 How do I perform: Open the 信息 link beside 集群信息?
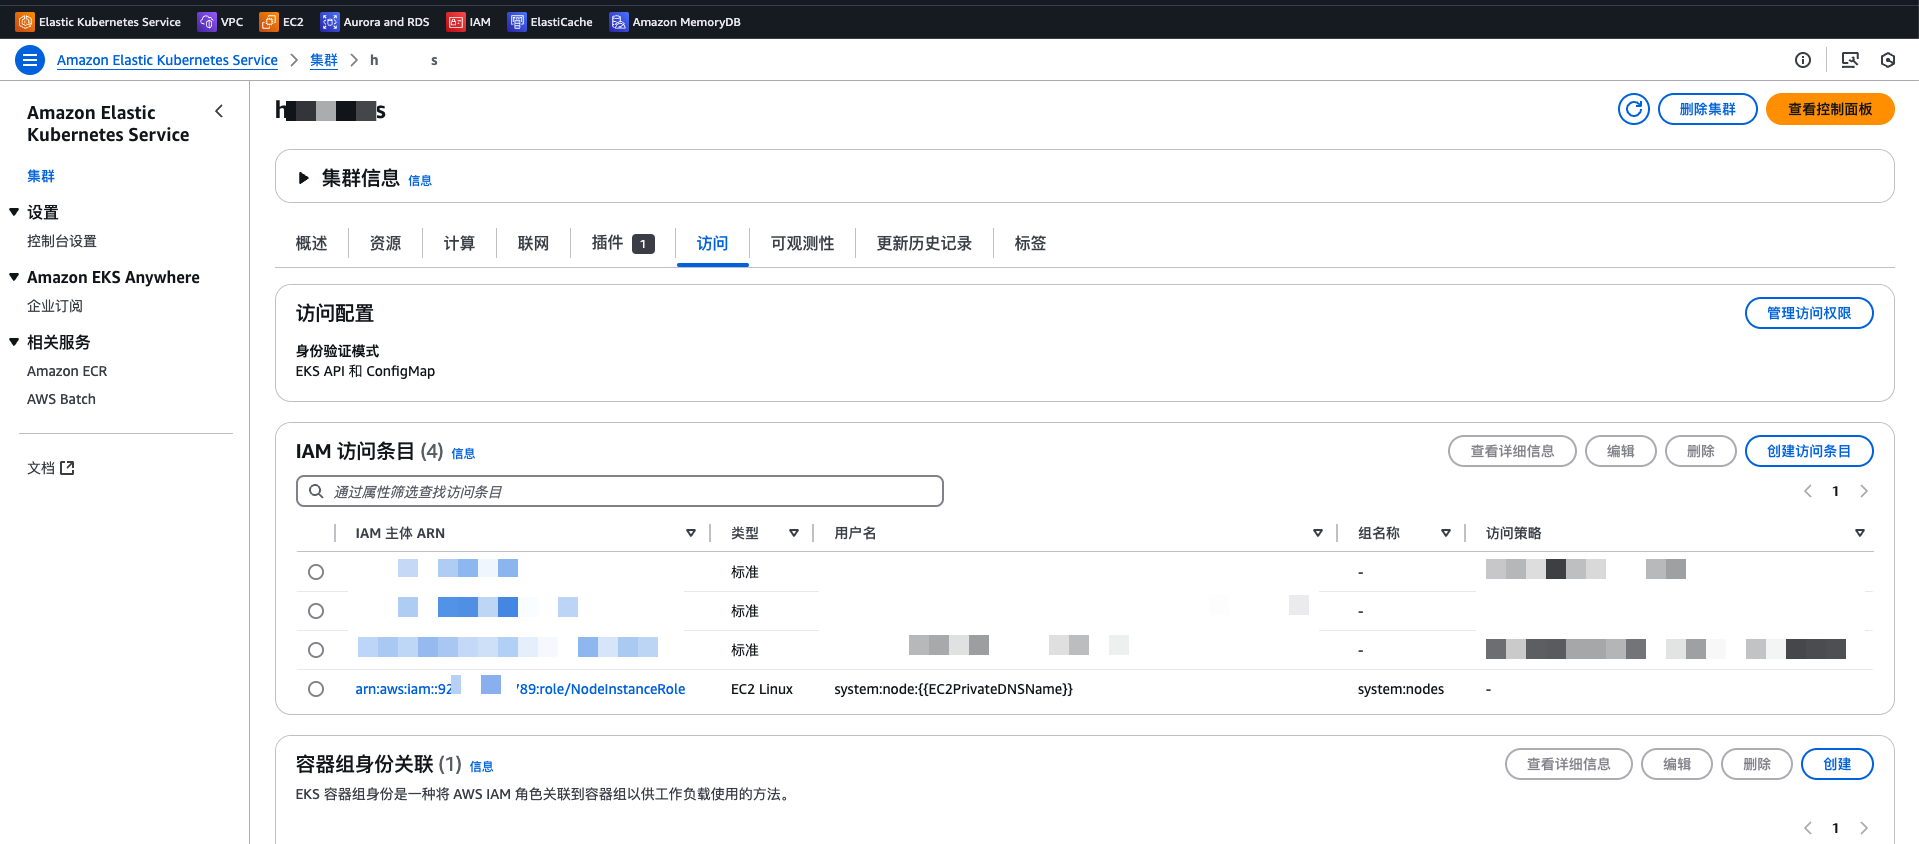pos(420,180)
